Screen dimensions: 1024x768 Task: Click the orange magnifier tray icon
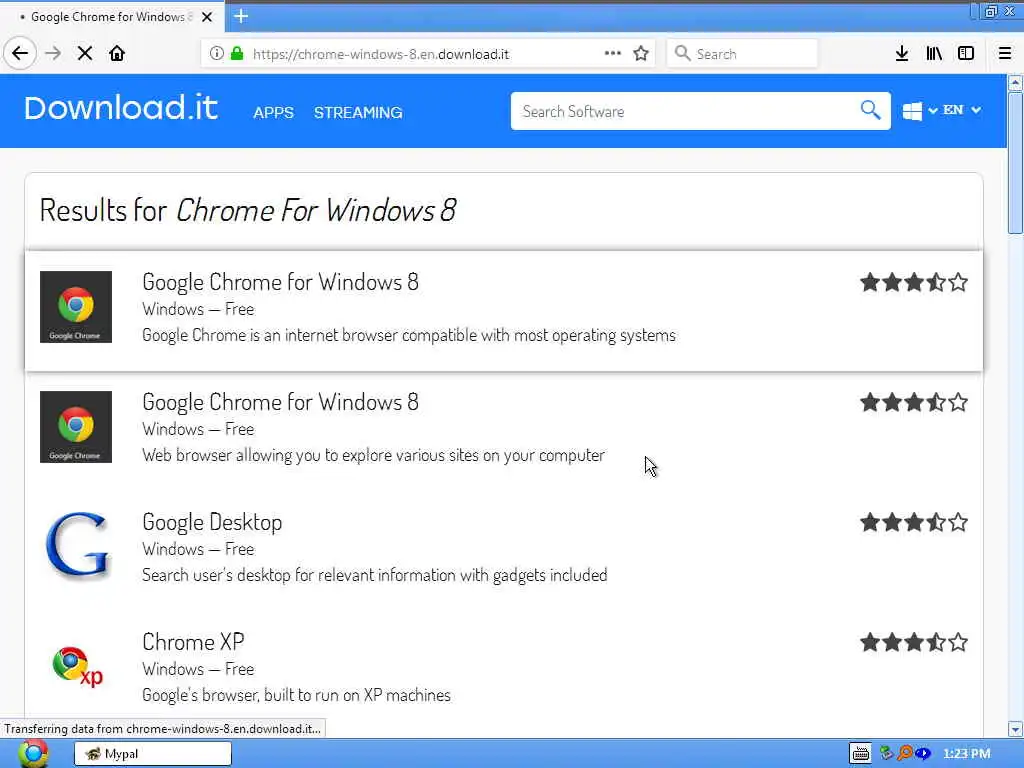pyautogui.click(x=905, y=754)
